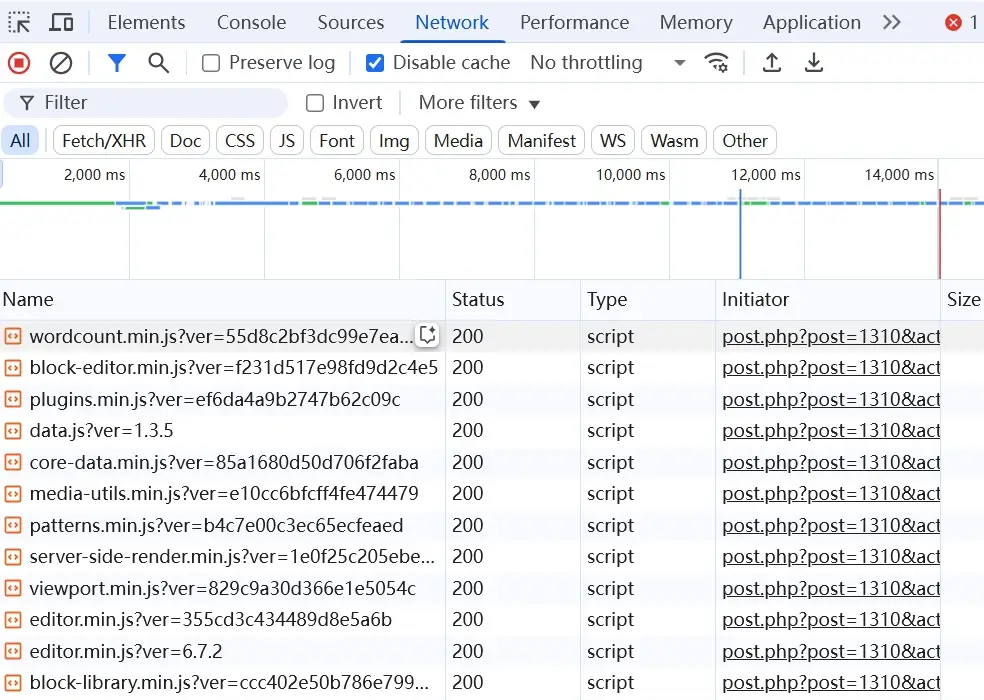Image resolution: width=984 pixels, height=700 pixels.
Task: Open the No throttling dropdown
Action: (x=607, y=63)
